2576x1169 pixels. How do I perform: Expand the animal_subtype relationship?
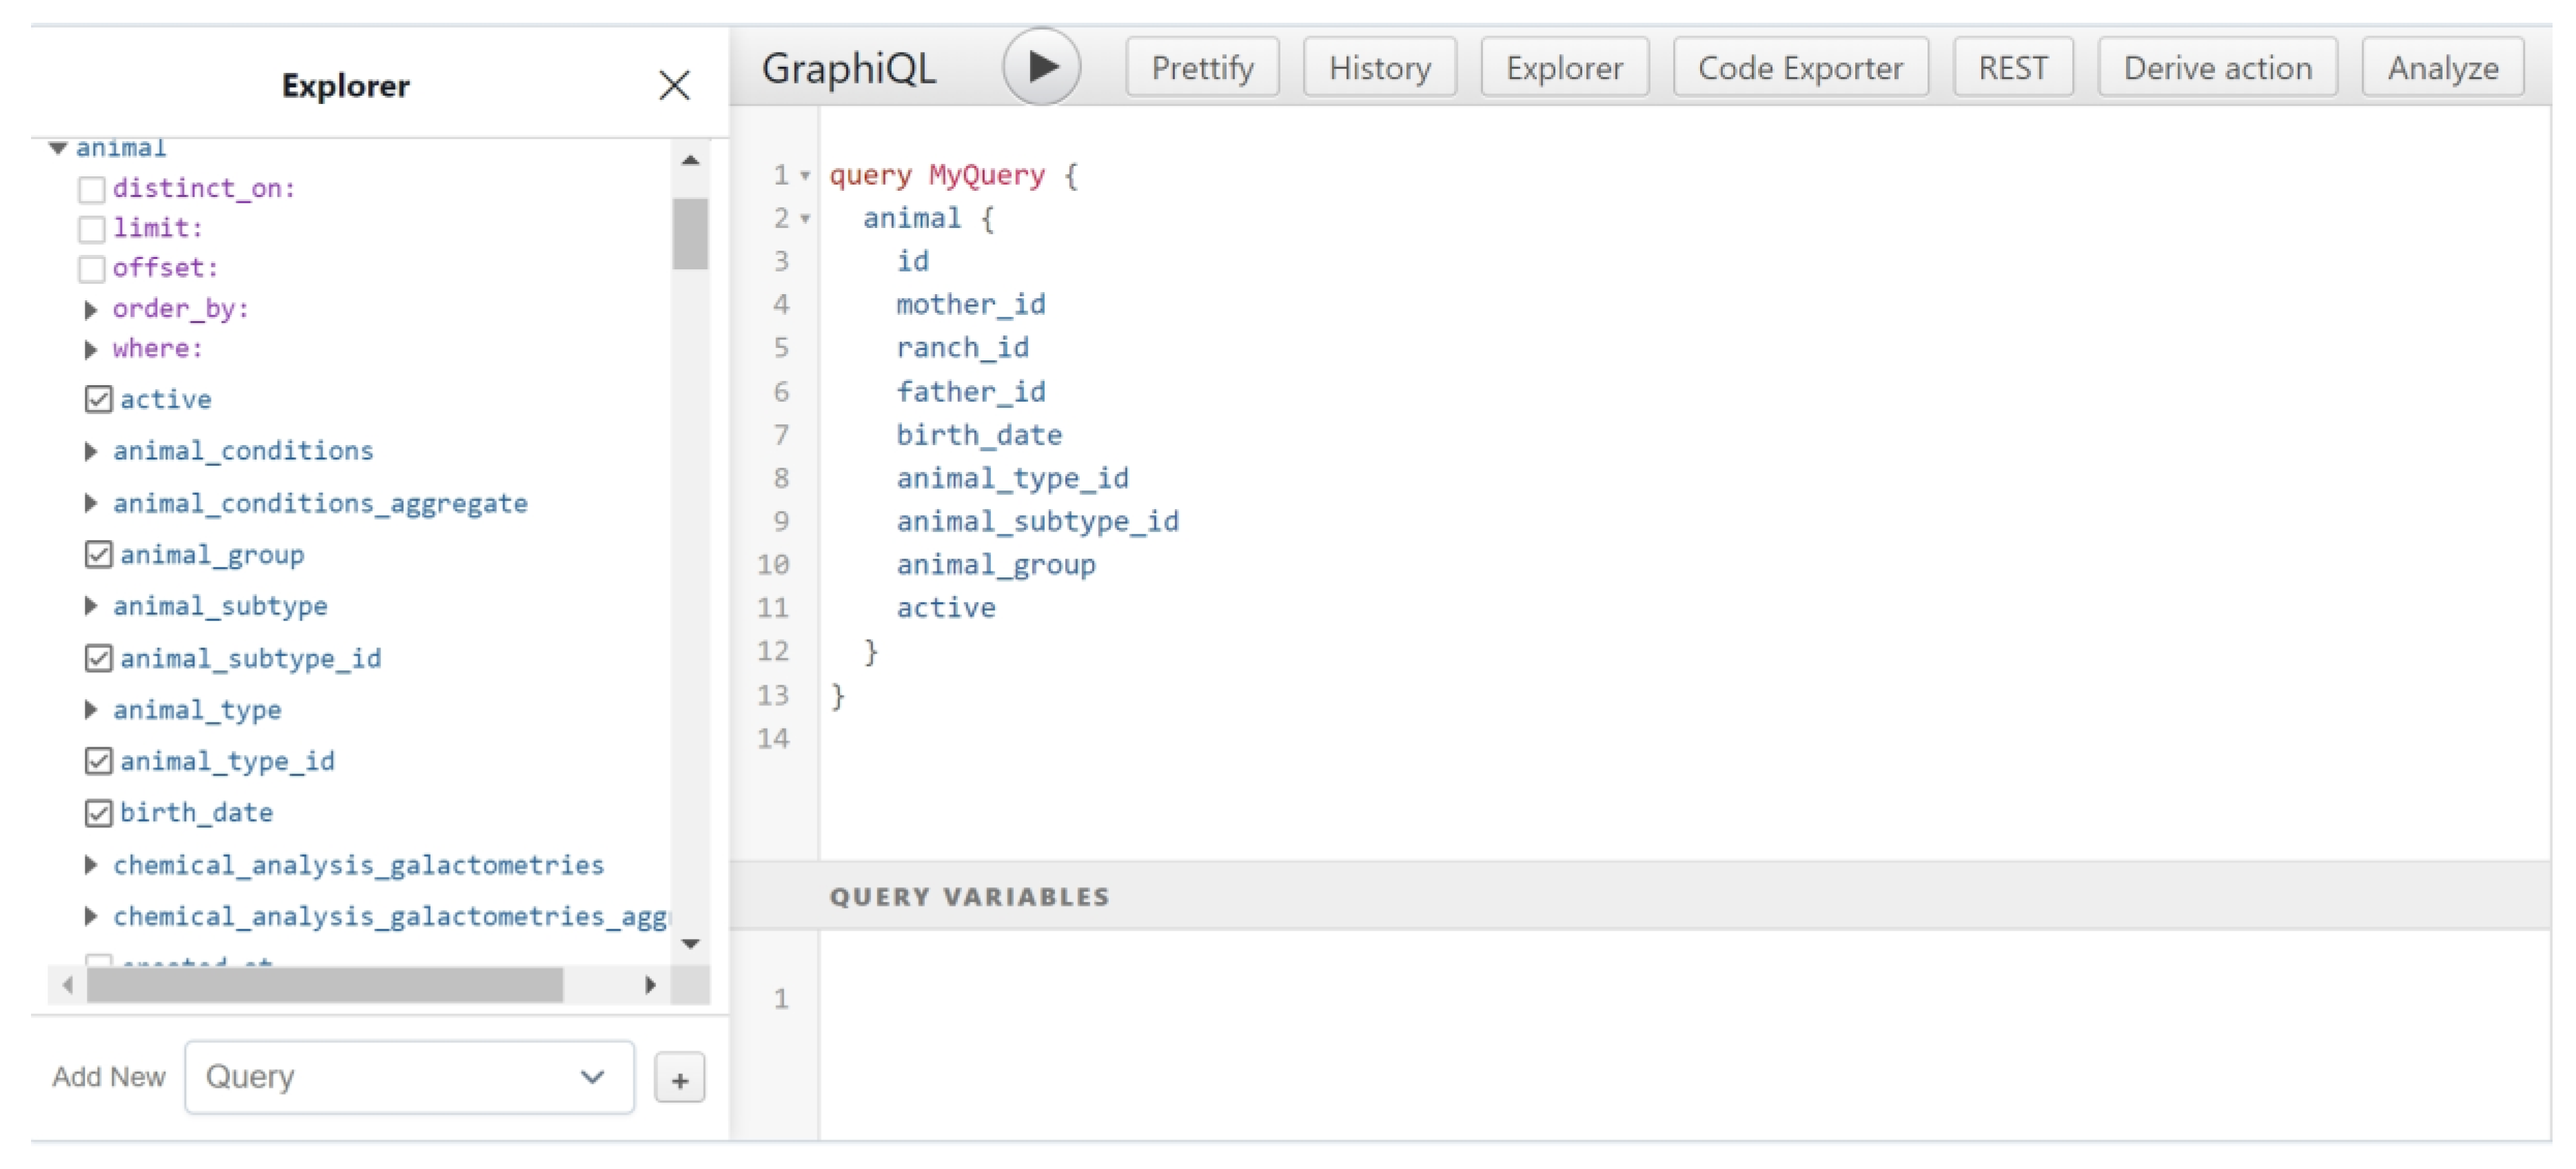(x=91, y=607)
